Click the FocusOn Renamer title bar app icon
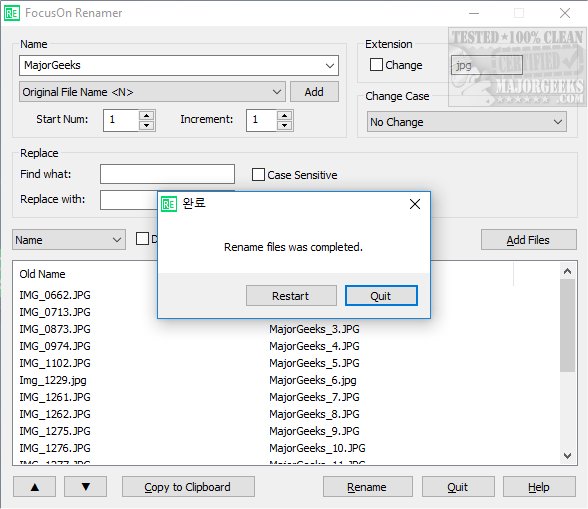The width and height of the screenshot is (588, 509). click(12, 14)
